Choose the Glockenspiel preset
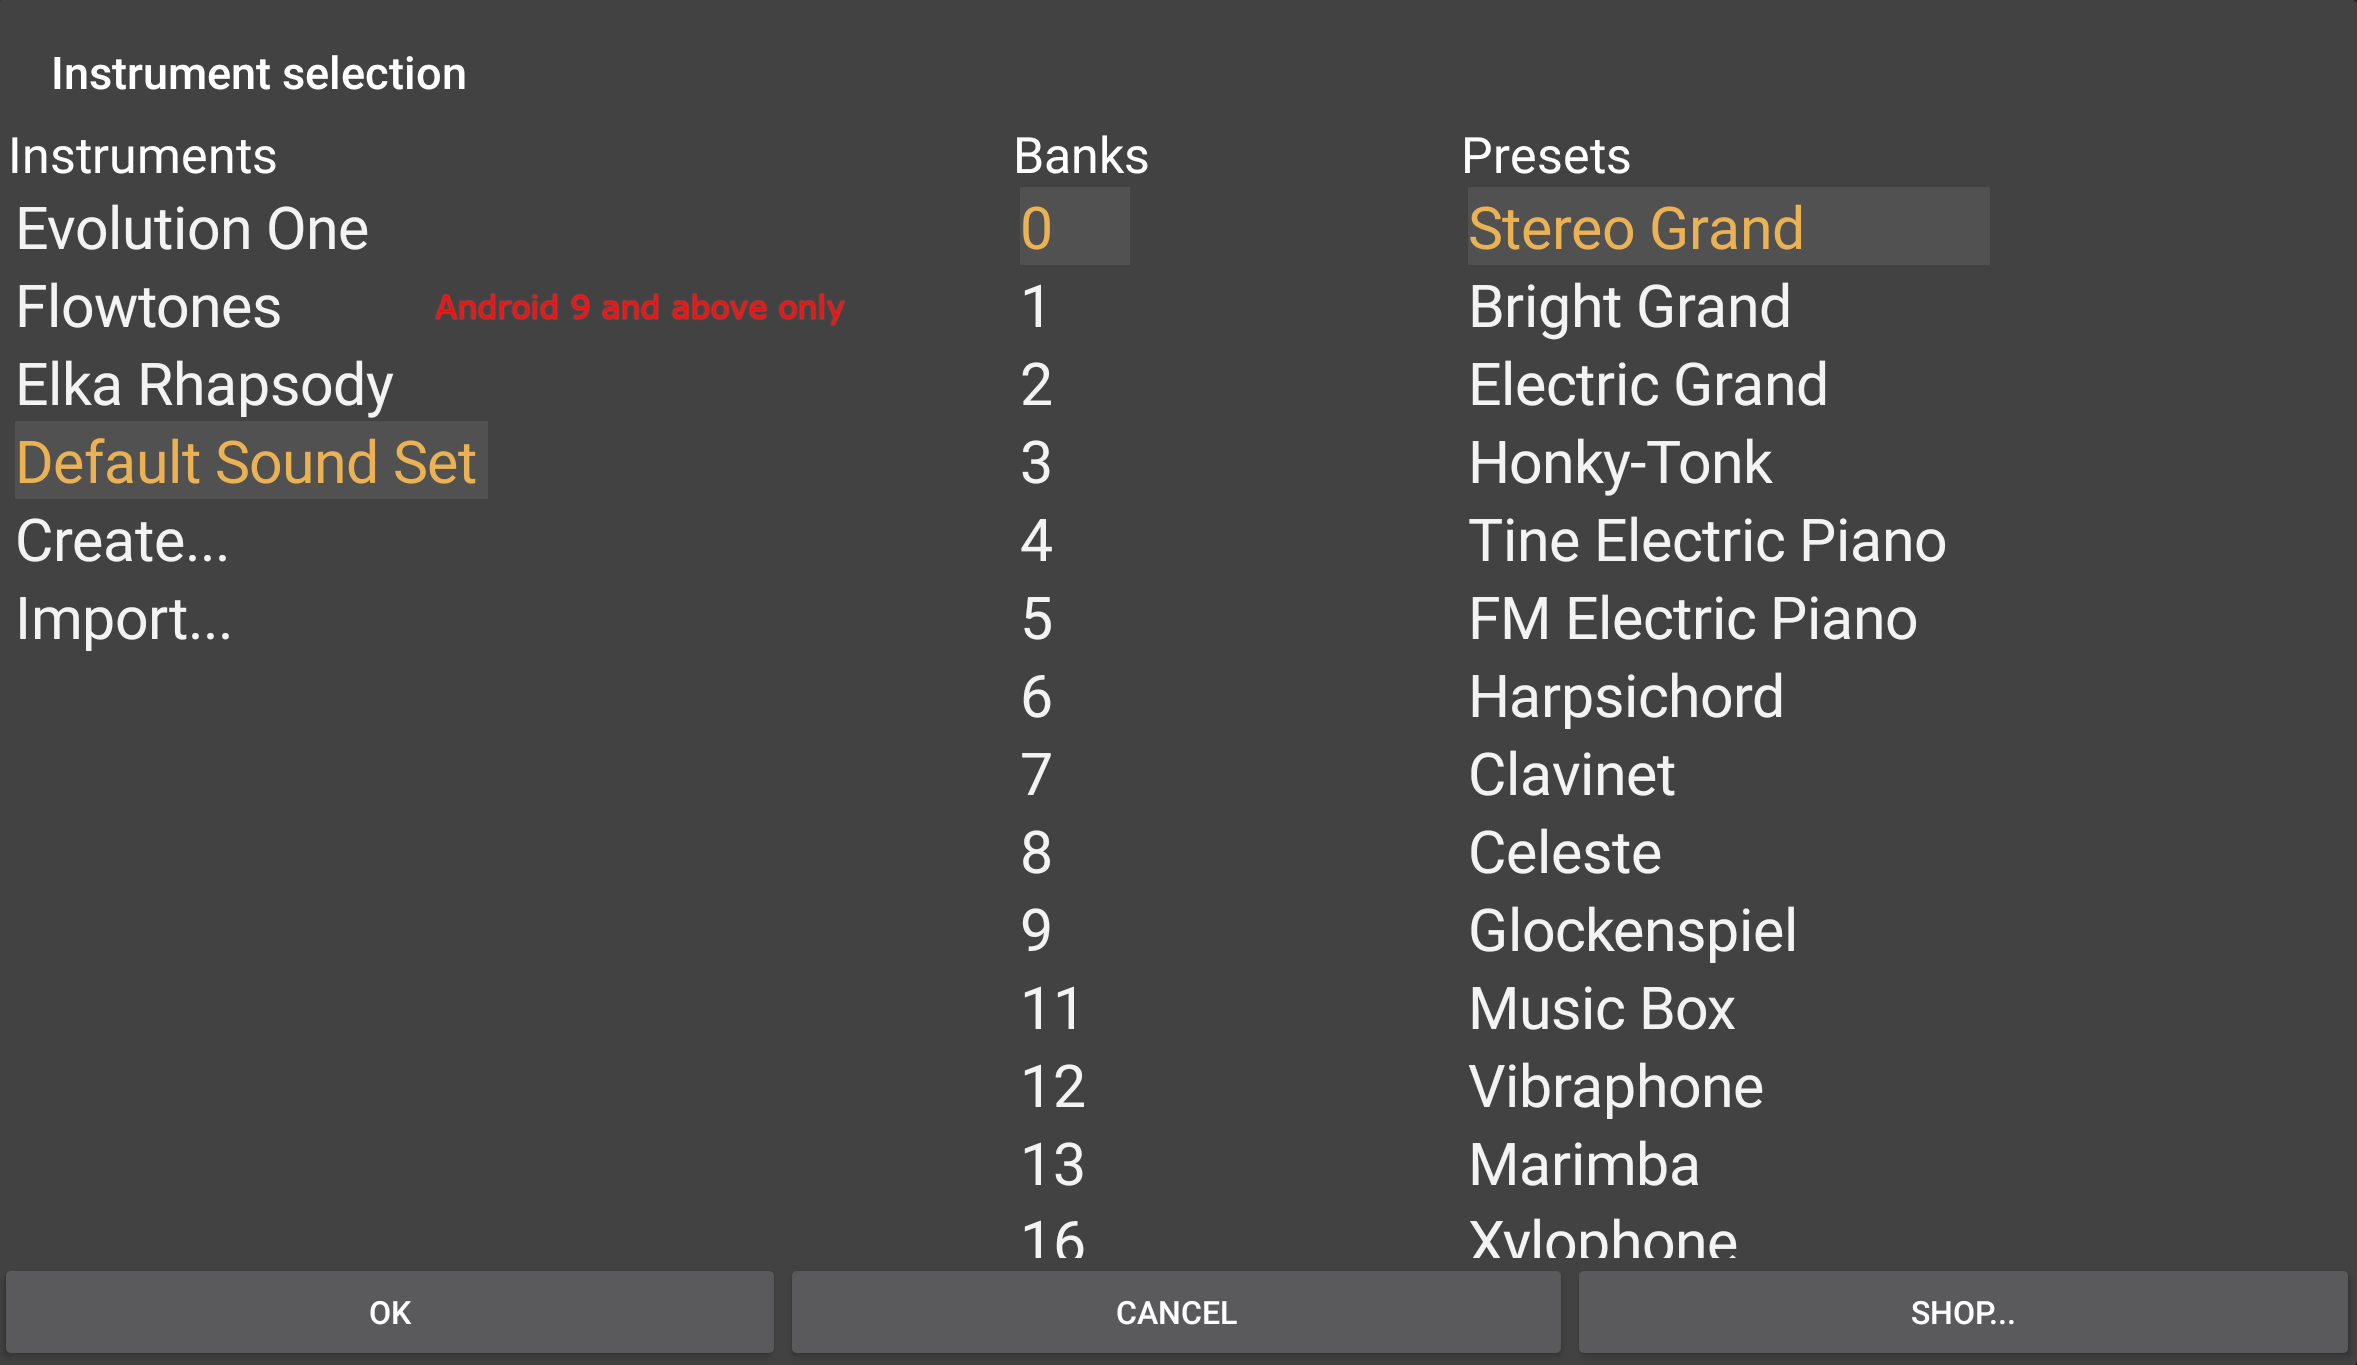 (1632, 930)
